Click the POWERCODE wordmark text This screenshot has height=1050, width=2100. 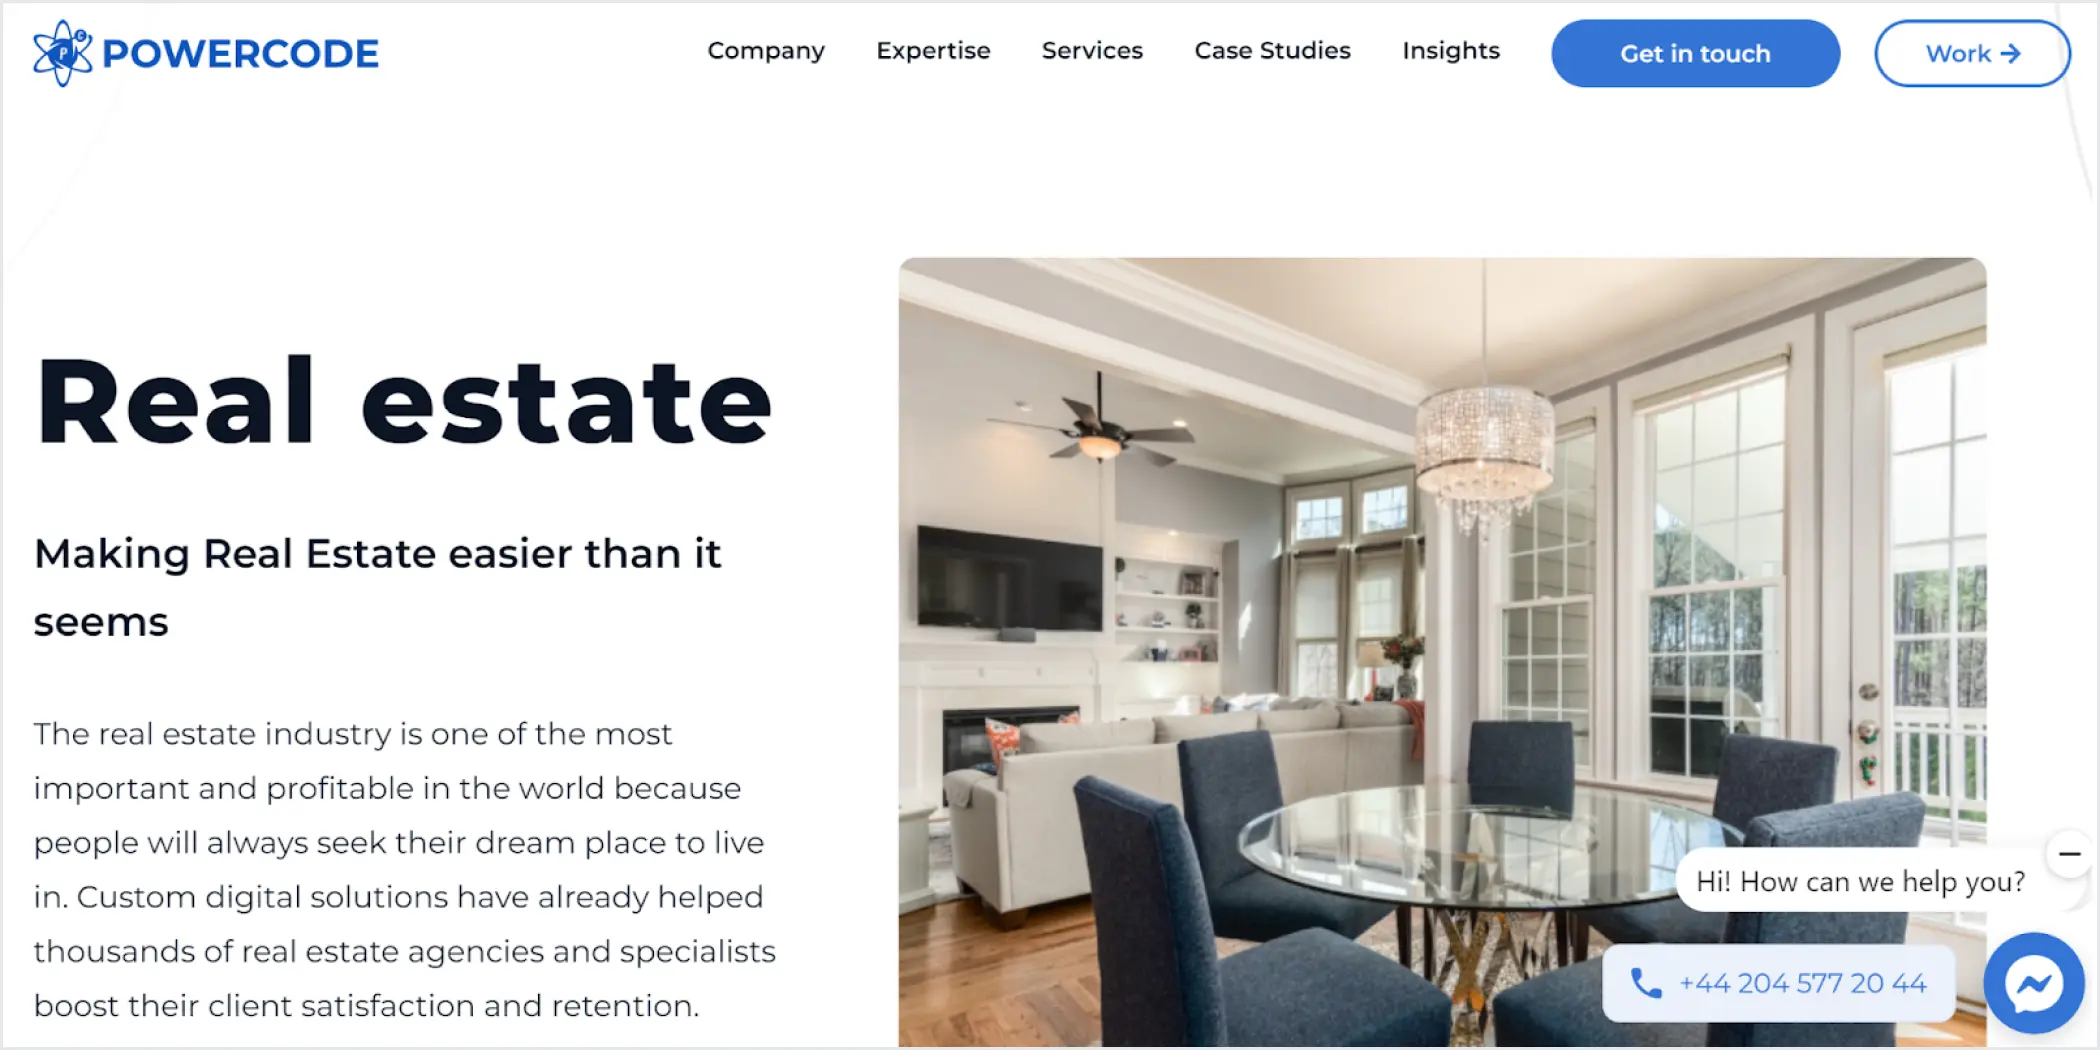241,54
